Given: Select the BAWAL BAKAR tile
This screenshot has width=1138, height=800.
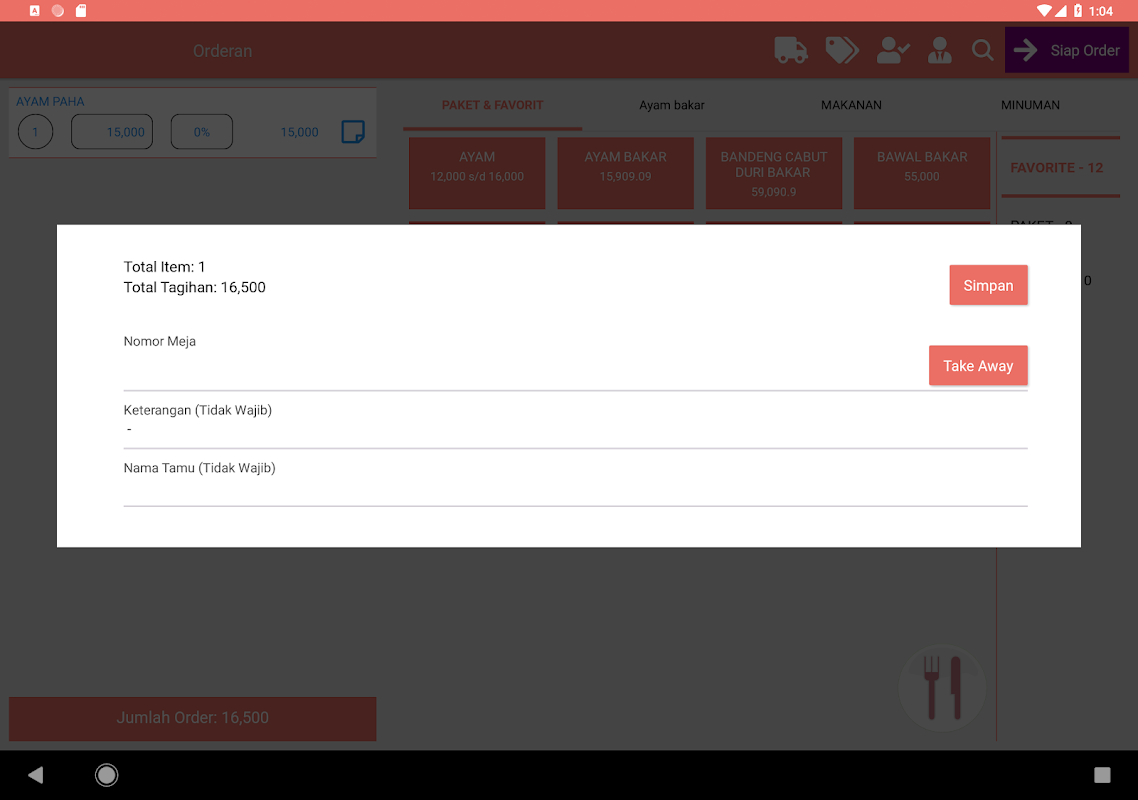Looking at the screenshot, I should (922, 173).
